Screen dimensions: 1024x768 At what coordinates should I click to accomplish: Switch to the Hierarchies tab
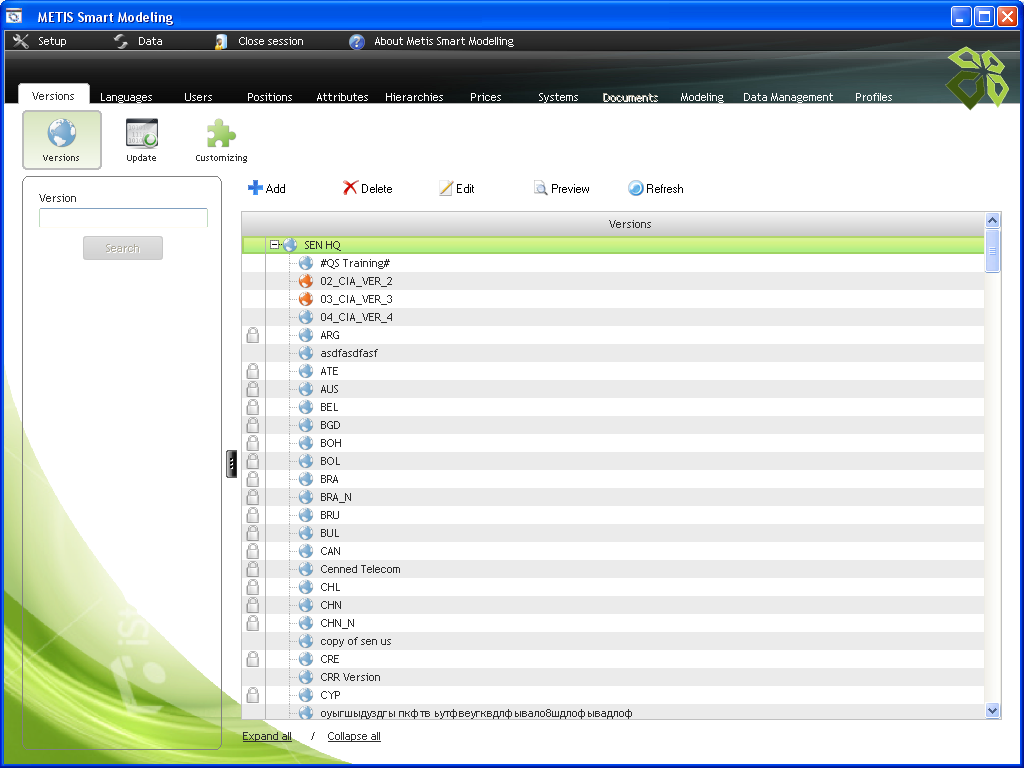pyautogui.click(x=414, y=97)
